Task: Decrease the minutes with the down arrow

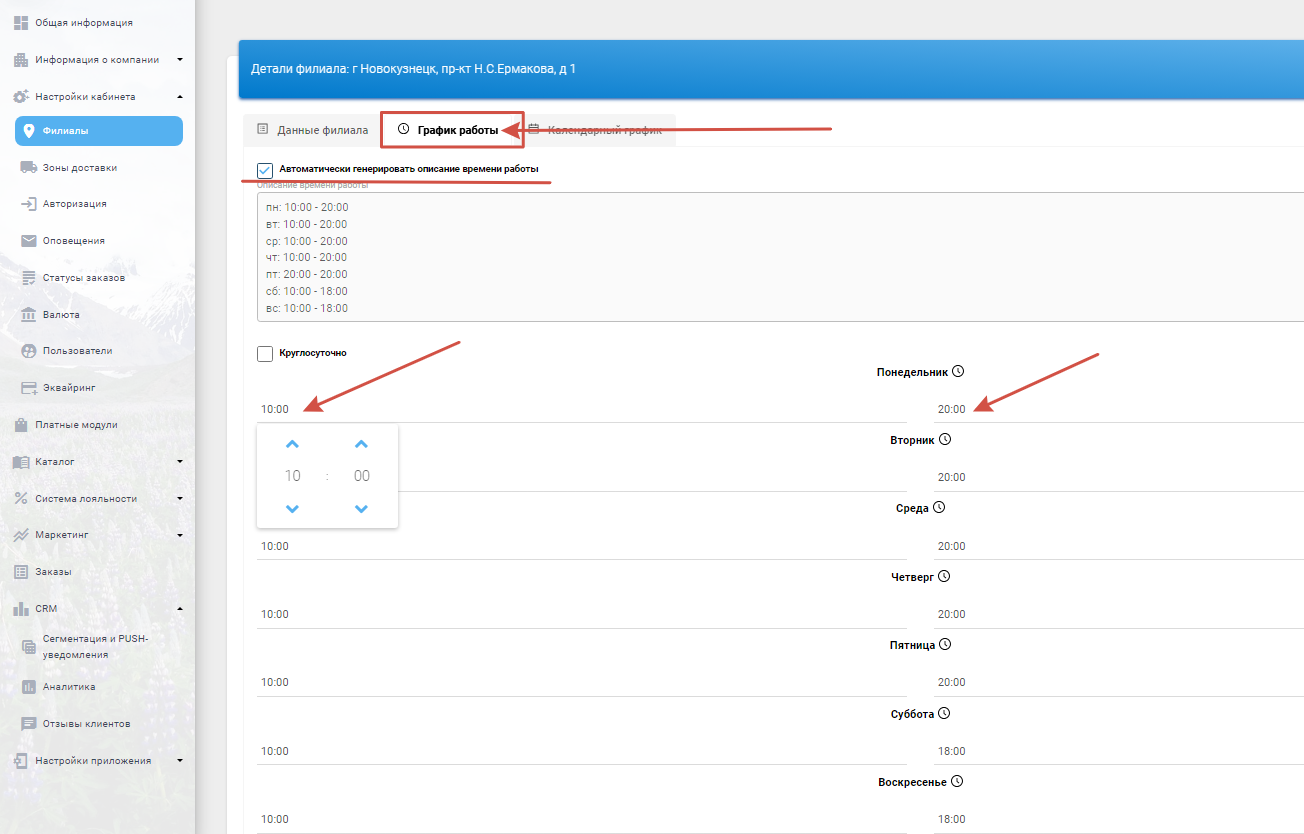Action: [x=362, y=509]
